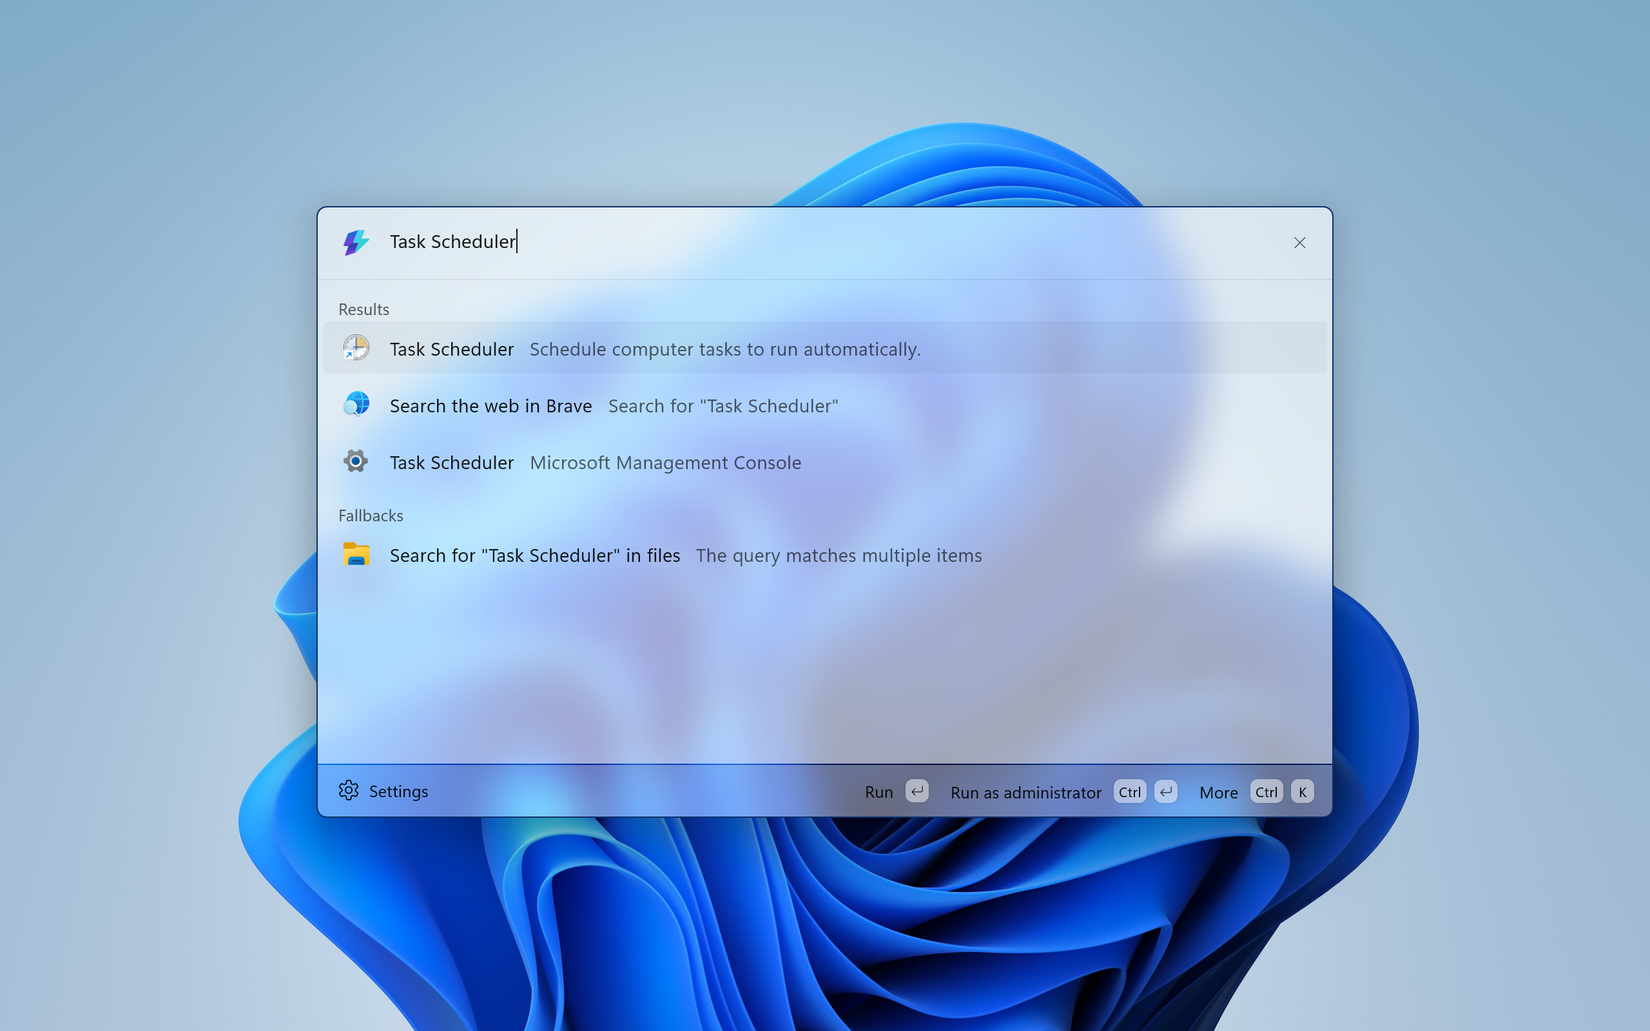Screen dimensions: 1650x1031
Task: Click the gear icon of Management Console result
Action: pos(356,461)
